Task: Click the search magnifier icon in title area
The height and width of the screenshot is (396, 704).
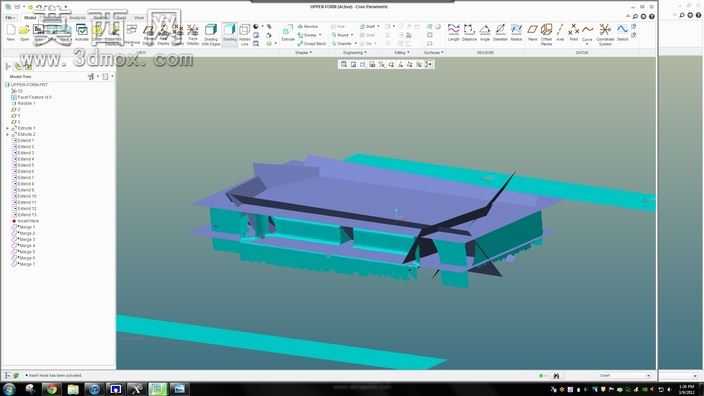Action: pos(635,17)
